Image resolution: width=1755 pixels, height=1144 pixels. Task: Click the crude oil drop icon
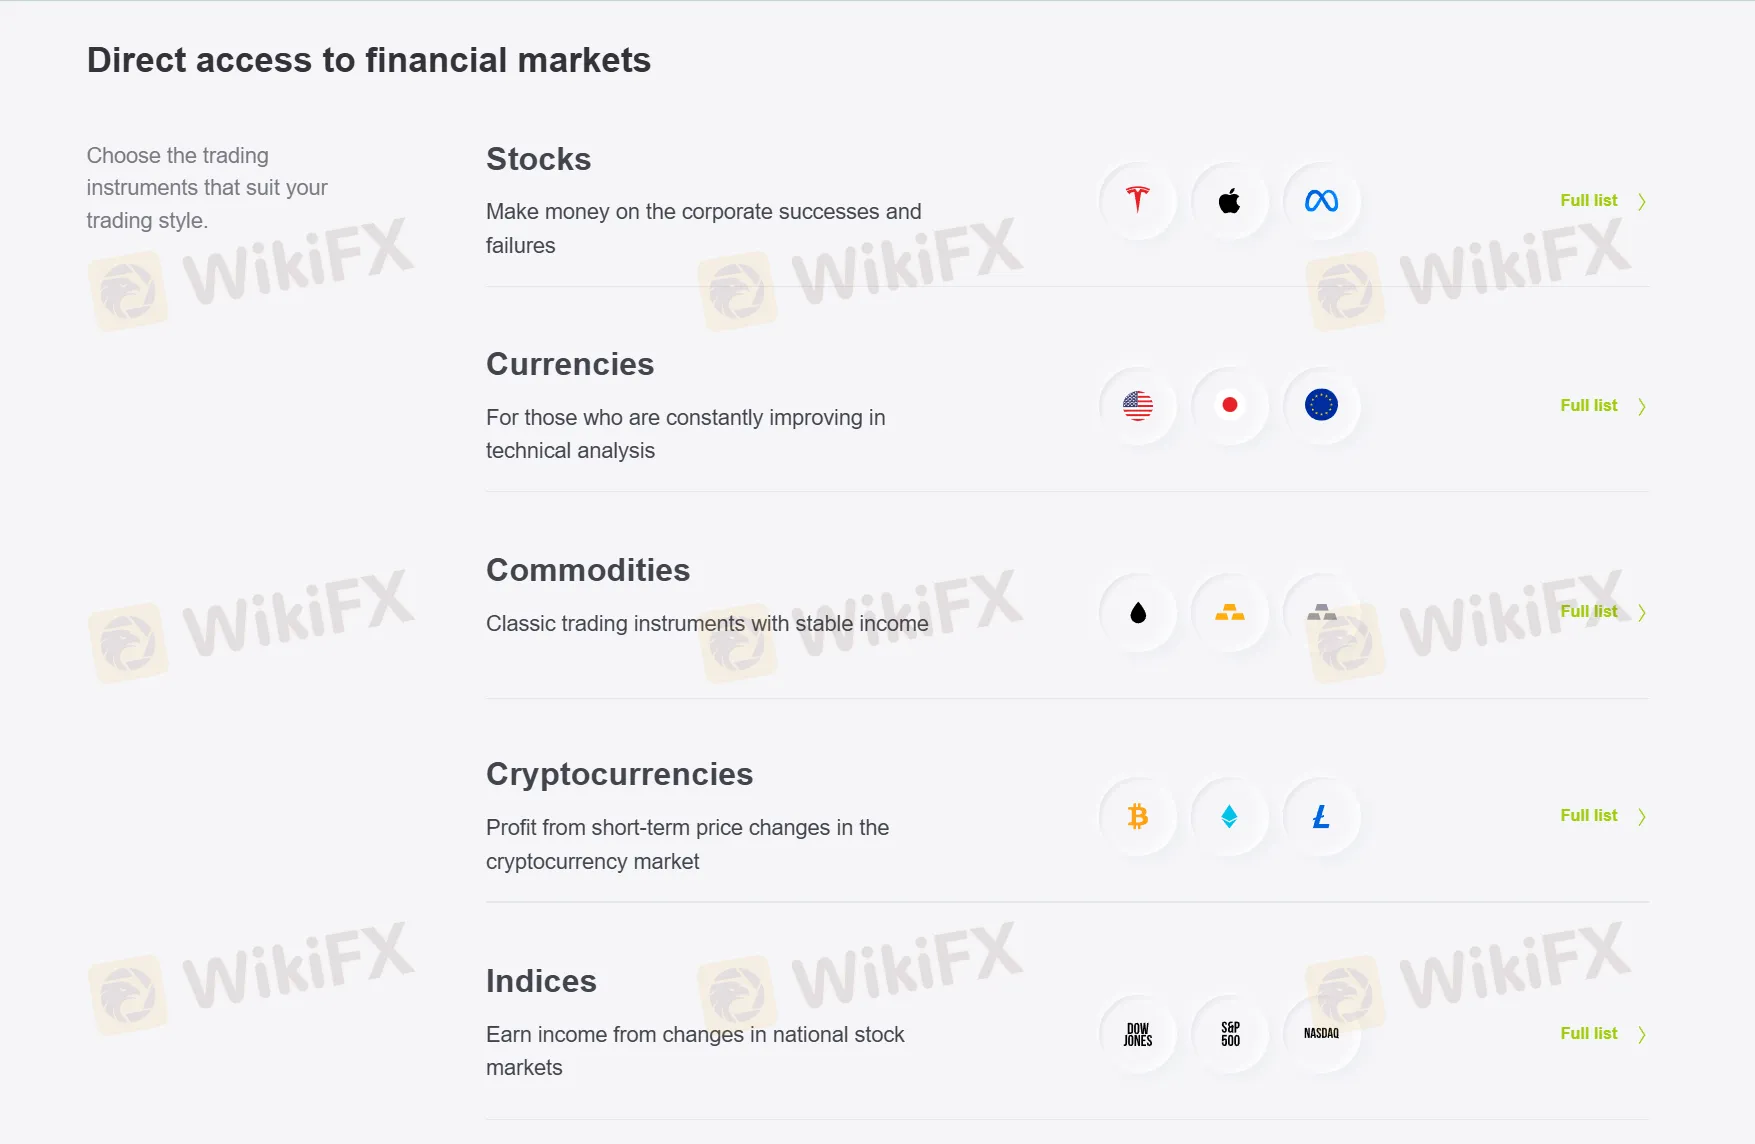pyautogui.click(x=1137, y=613)
